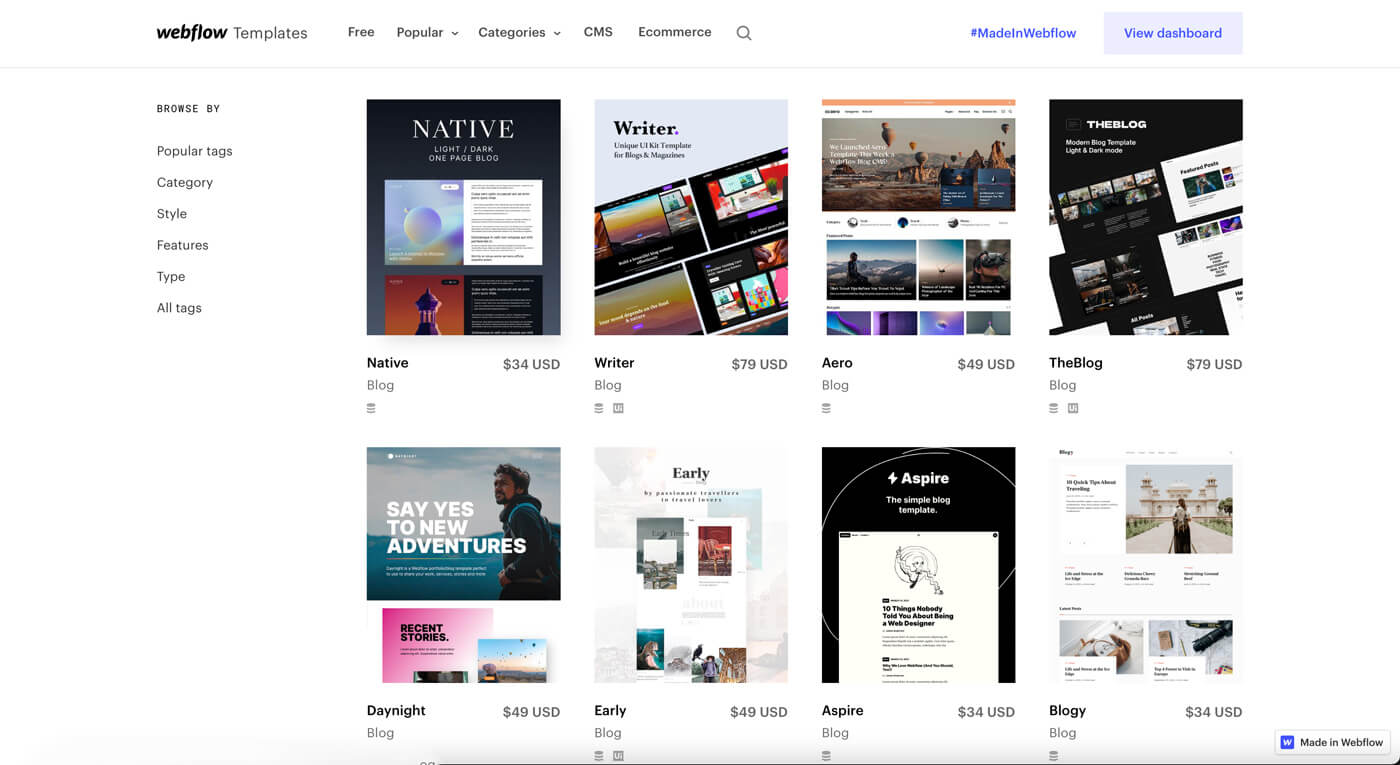Click the Daynight template title
Viewport: 1400px width, 765px height.
[396, 711]
